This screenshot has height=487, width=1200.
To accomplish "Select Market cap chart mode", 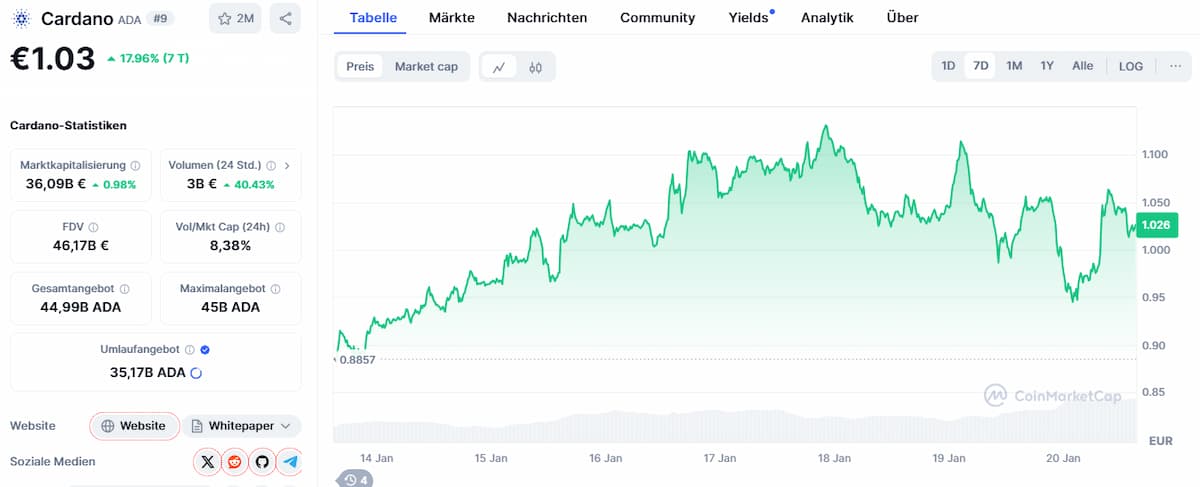I will (426, 66).
